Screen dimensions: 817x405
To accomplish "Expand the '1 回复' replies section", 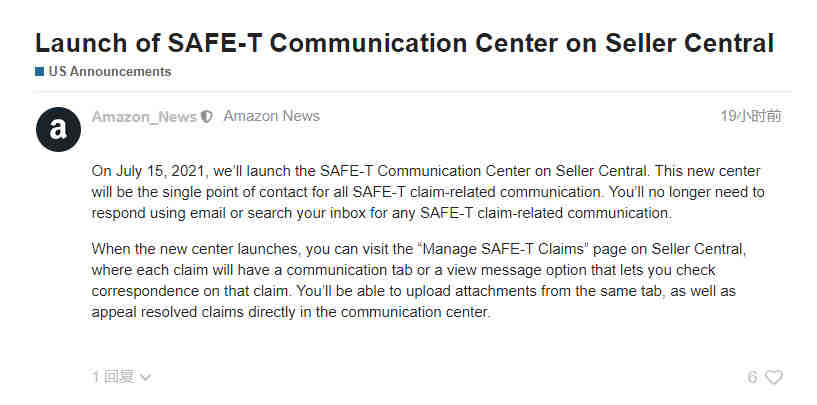I will 121,377.
